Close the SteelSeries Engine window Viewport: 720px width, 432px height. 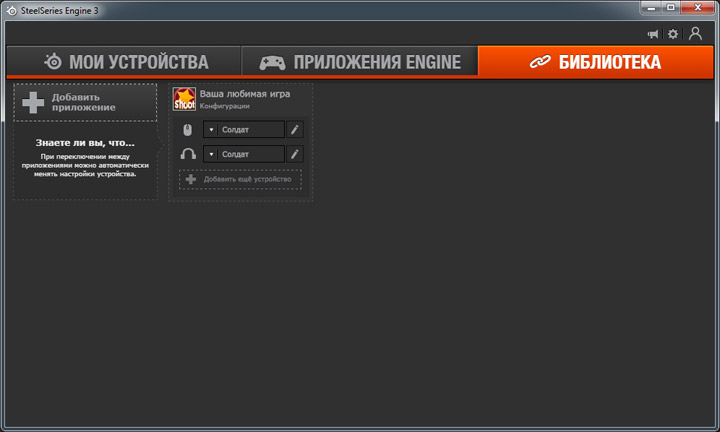[698, 8]
